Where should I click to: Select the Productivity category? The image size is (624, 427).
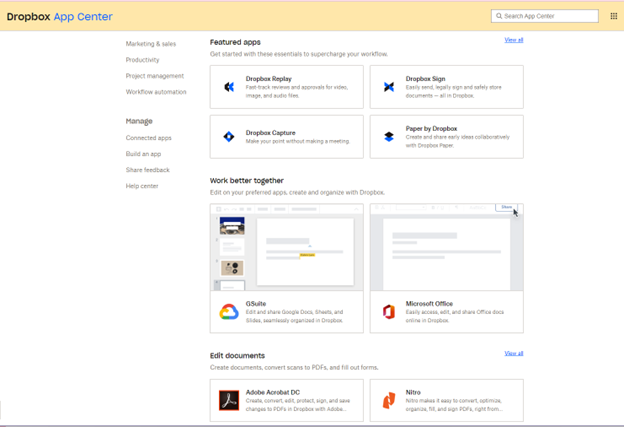pos(142,60)
